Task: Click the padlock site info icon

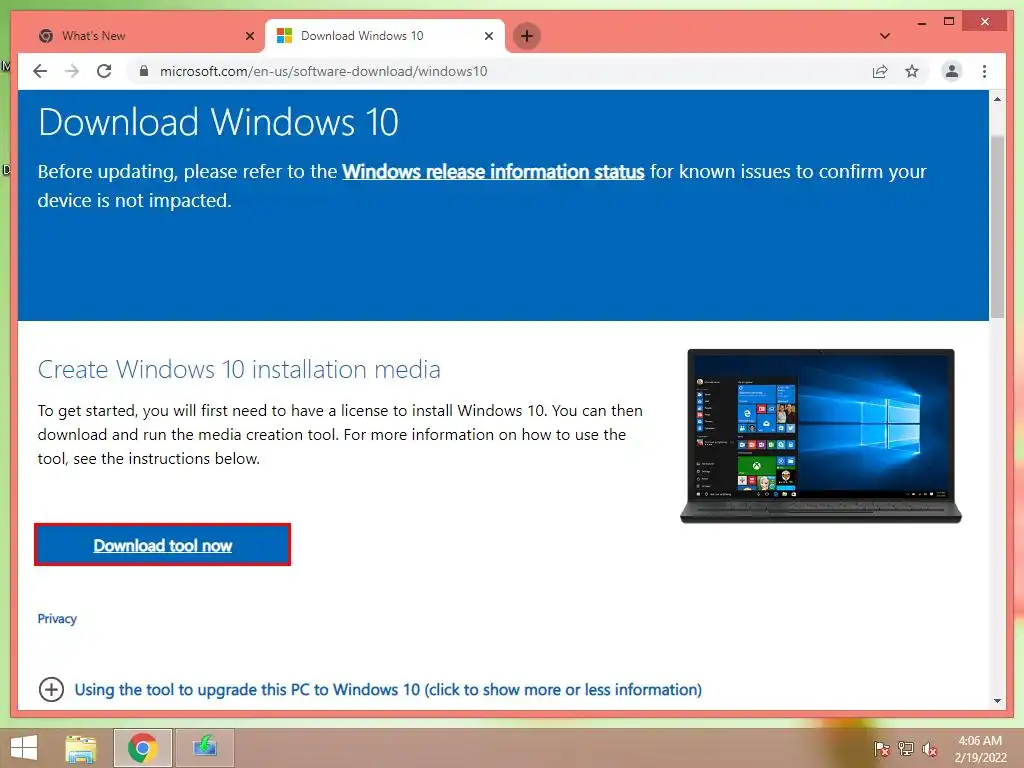Action: click(144, 71)
